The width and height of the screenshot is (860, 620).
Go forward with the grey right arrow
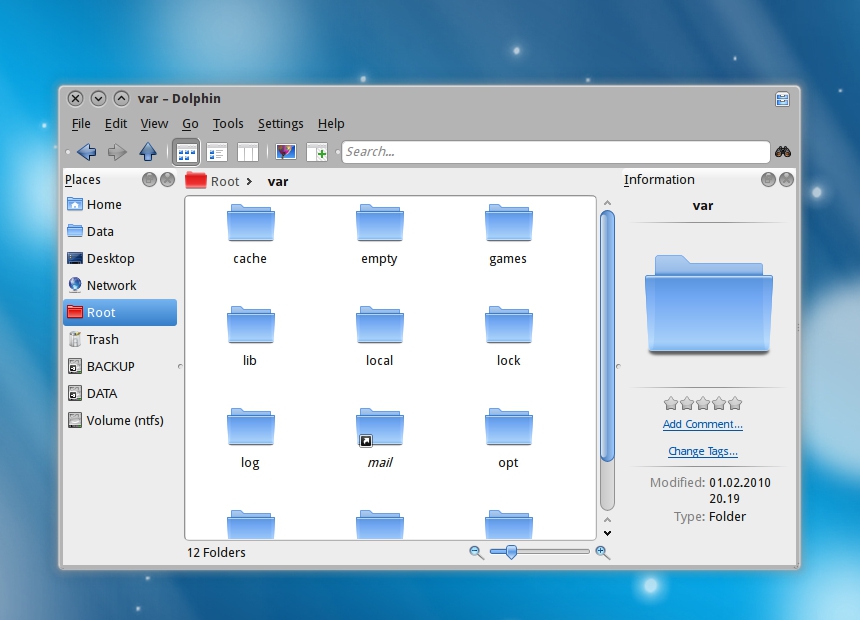117,152
